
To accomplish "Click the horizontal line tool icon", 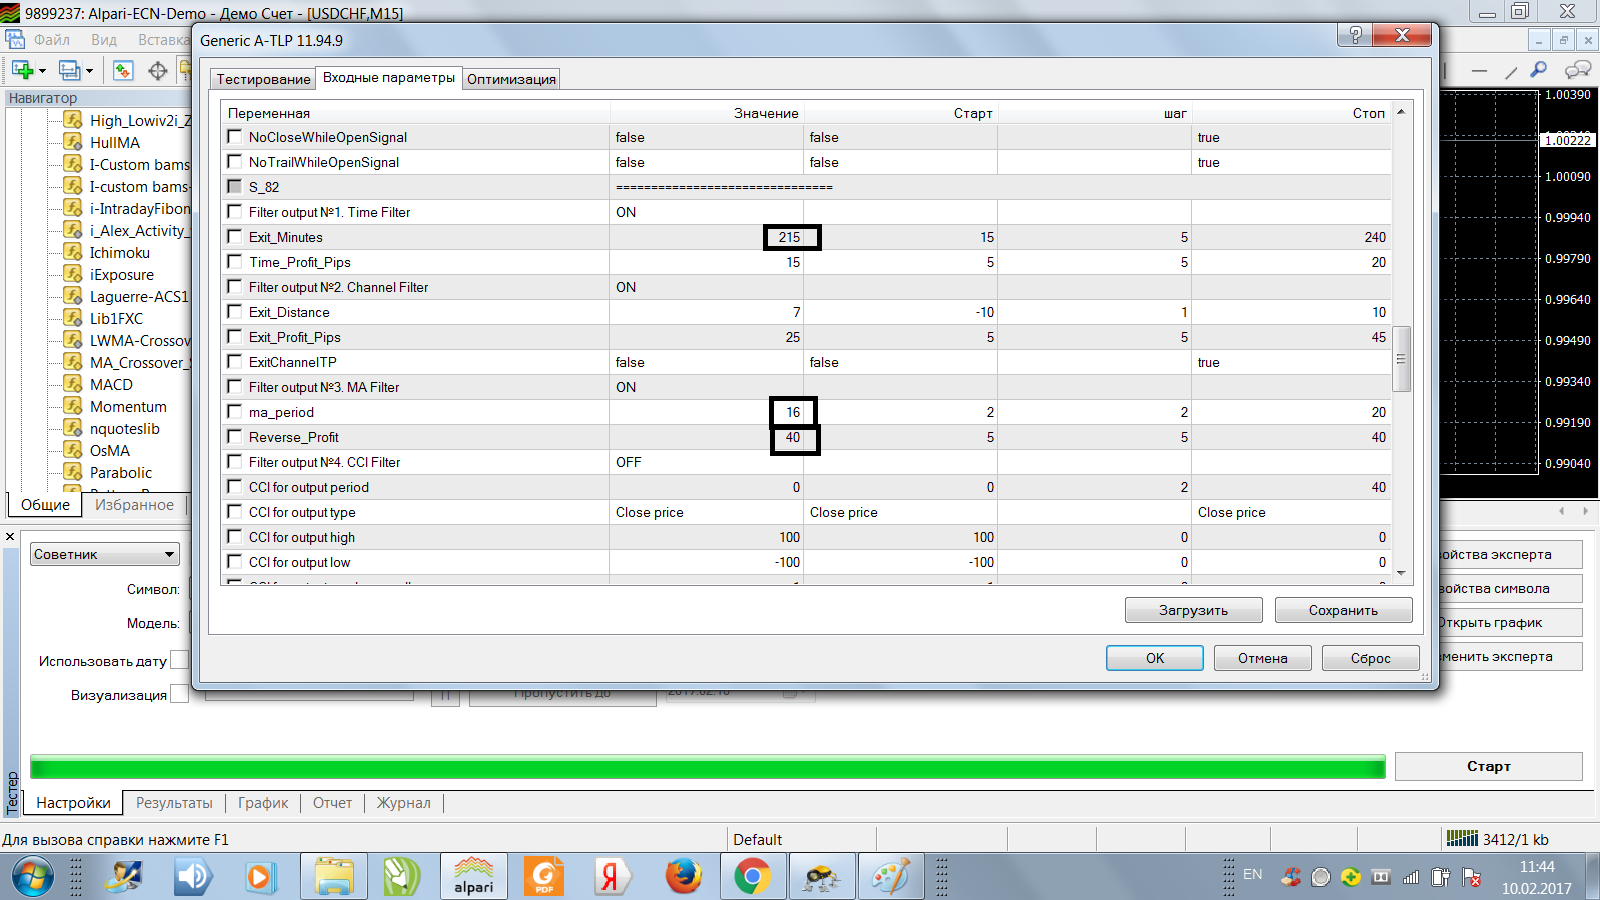I will 1480,71.
